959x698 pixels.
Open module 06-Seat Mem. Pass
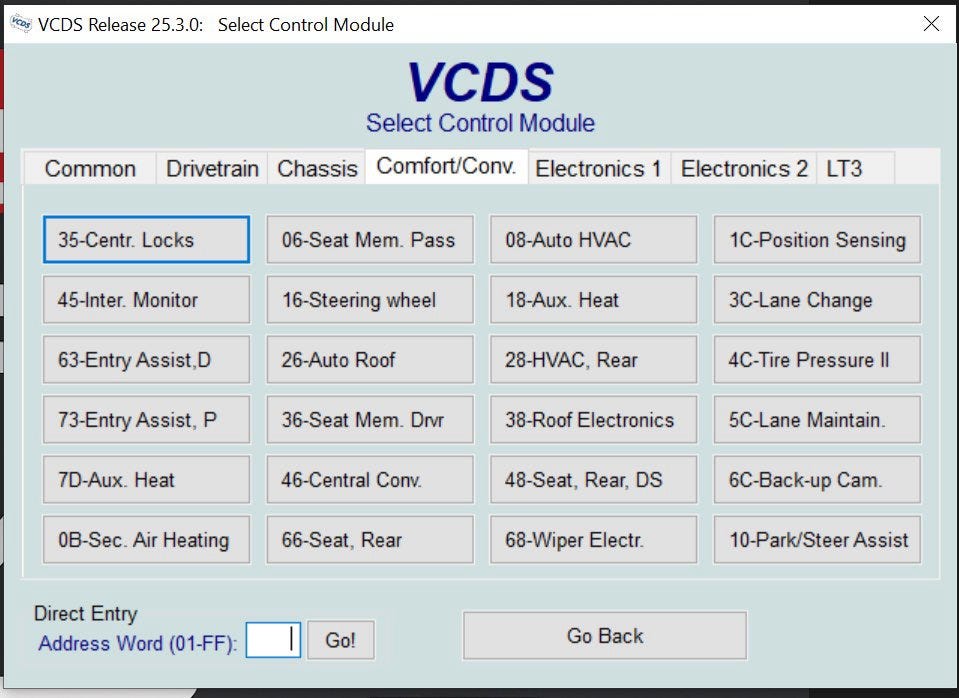click(x=369, y=239)
